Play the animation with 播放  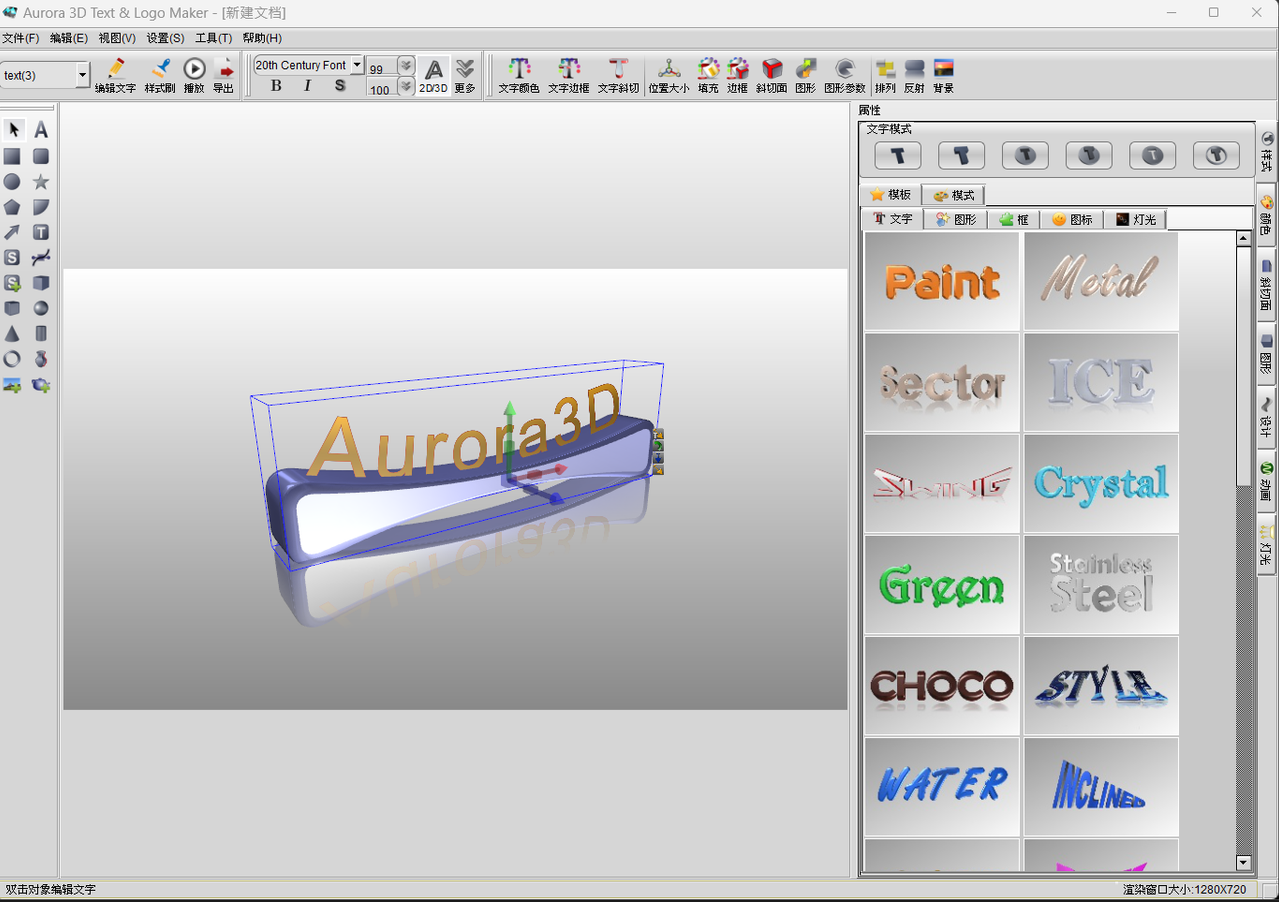click(194, 75)
